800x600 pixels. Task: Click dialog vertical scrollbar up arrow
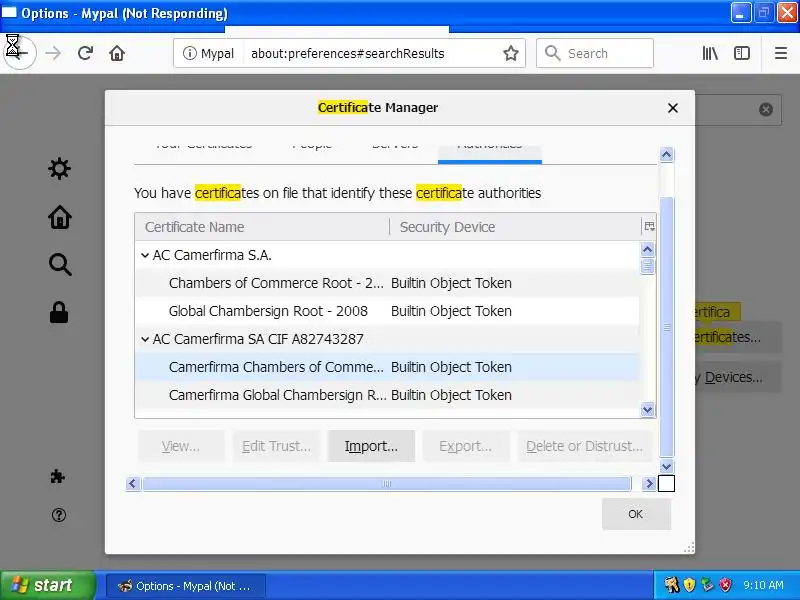click(x=666, y=155)
